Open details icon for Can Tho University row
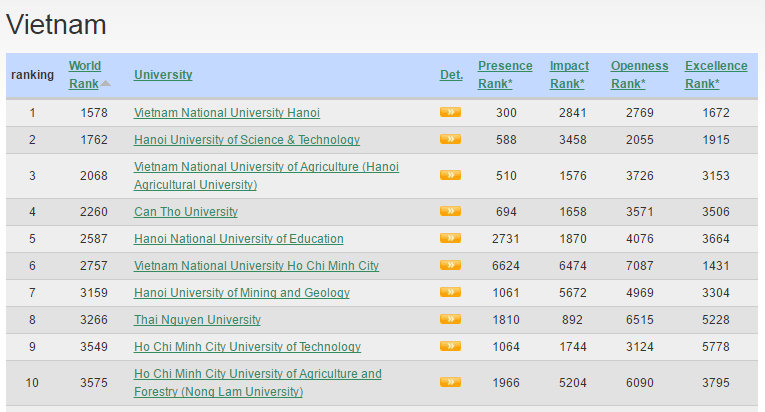Viewport: 765px width, 412px height. pos(450,211)
